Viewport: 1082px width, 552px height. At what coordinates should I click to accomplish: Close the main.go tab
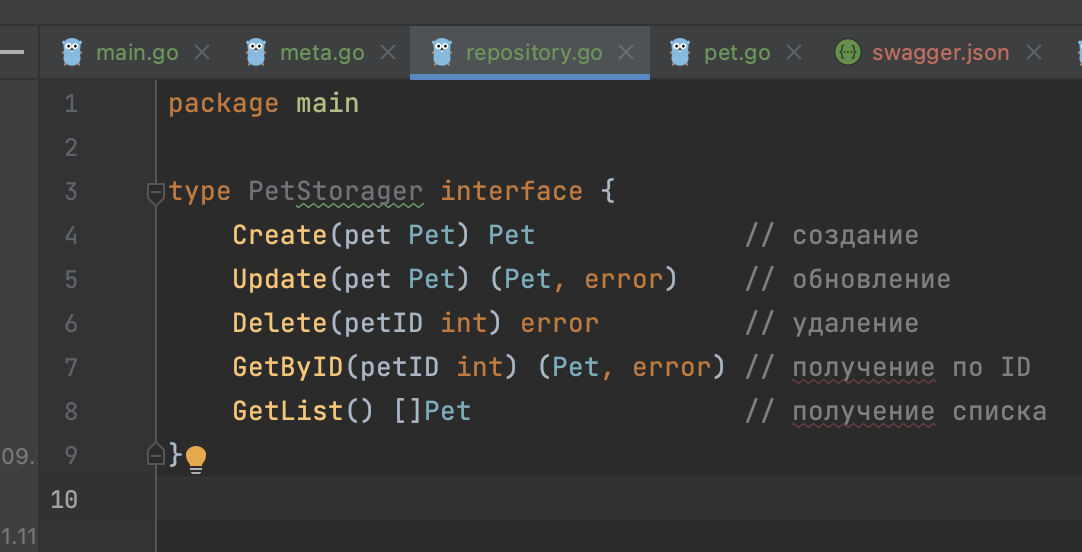pos(202,53)
